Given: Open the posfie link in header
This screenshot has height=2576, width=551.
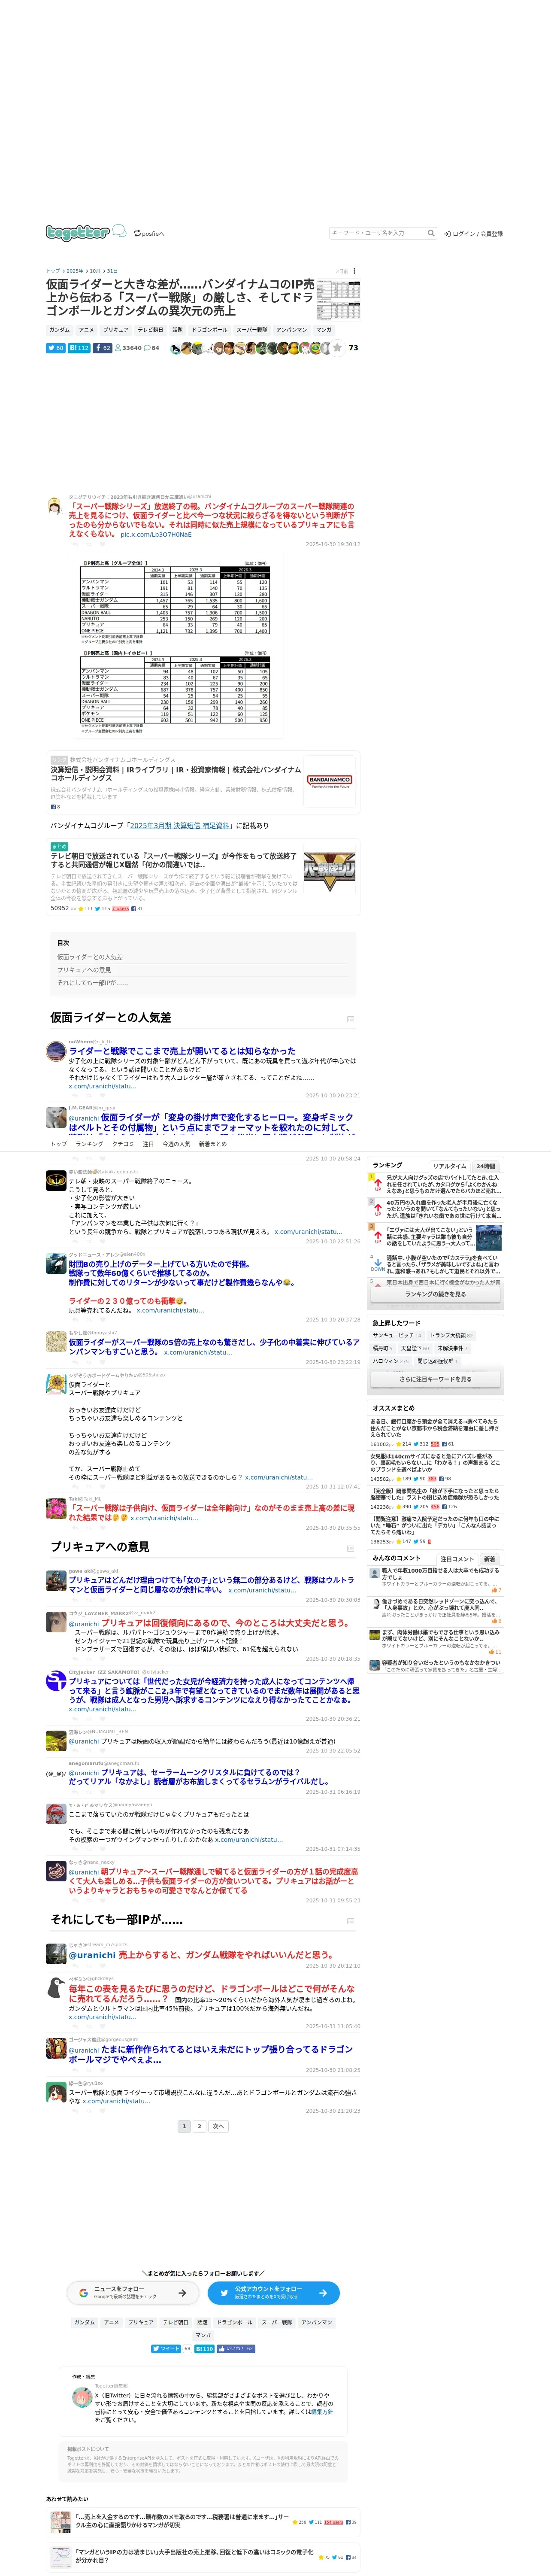Looking at the screenshot, I should click(149, 233).
